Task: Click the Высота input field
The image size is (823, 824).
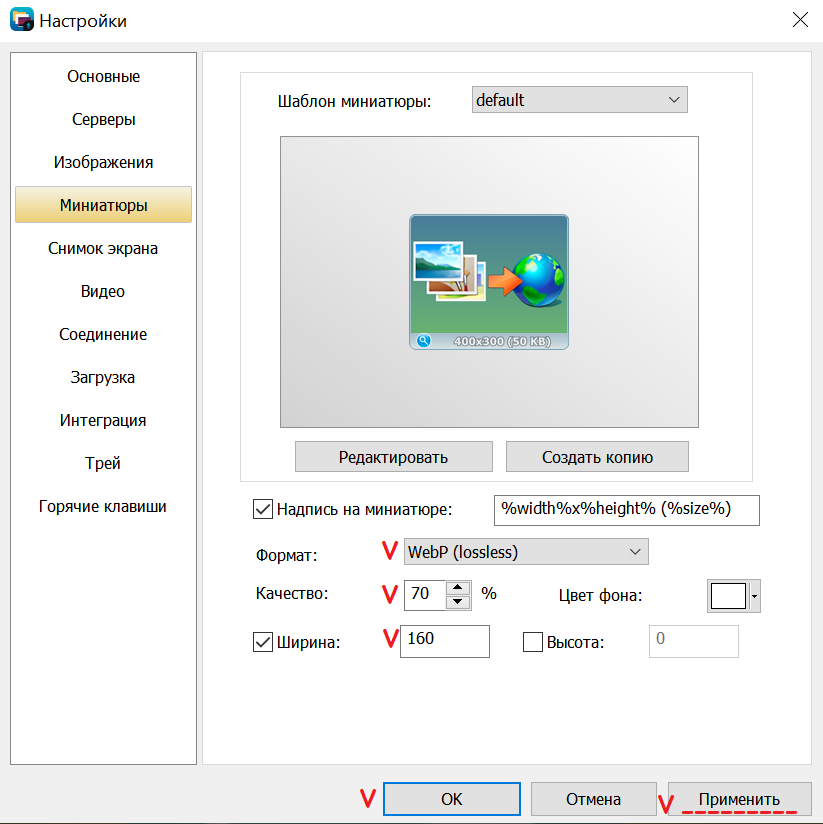Action: click(x=694, y=641)
